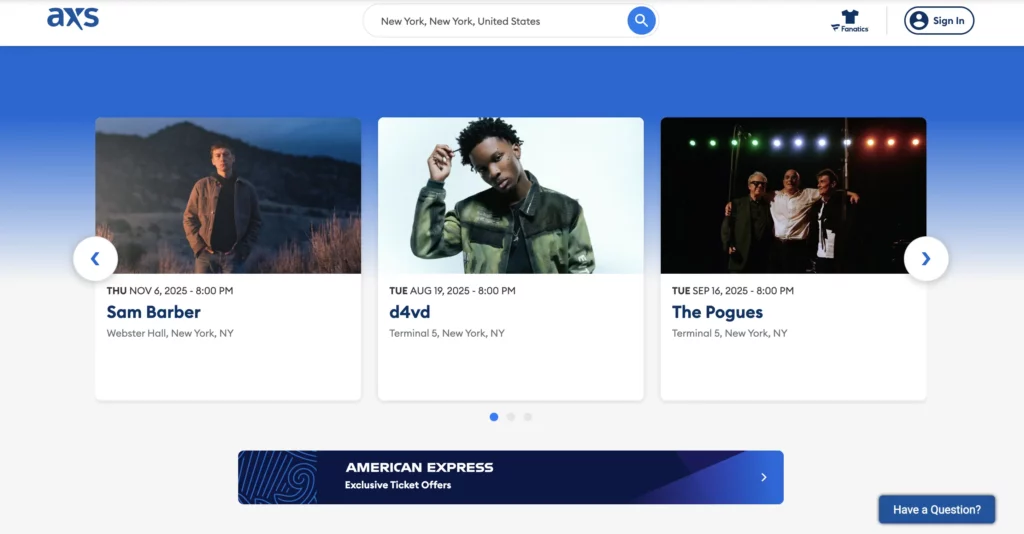Select the third carousel page dot
The height and width of the screenshot is (534, 1024).
pos(528,417)
